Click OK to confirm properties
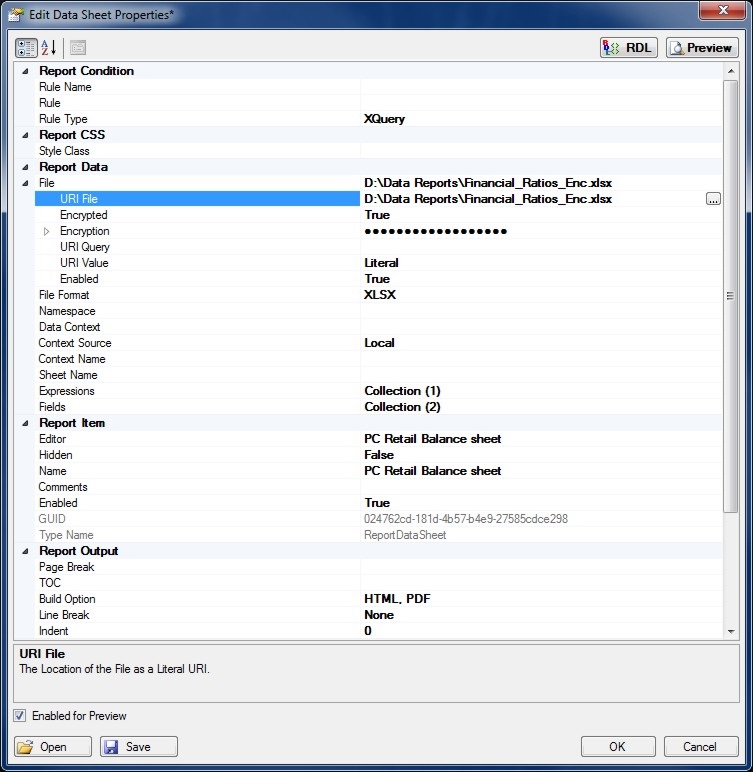Screen dimensions: 753x772 tap(617, 746)
